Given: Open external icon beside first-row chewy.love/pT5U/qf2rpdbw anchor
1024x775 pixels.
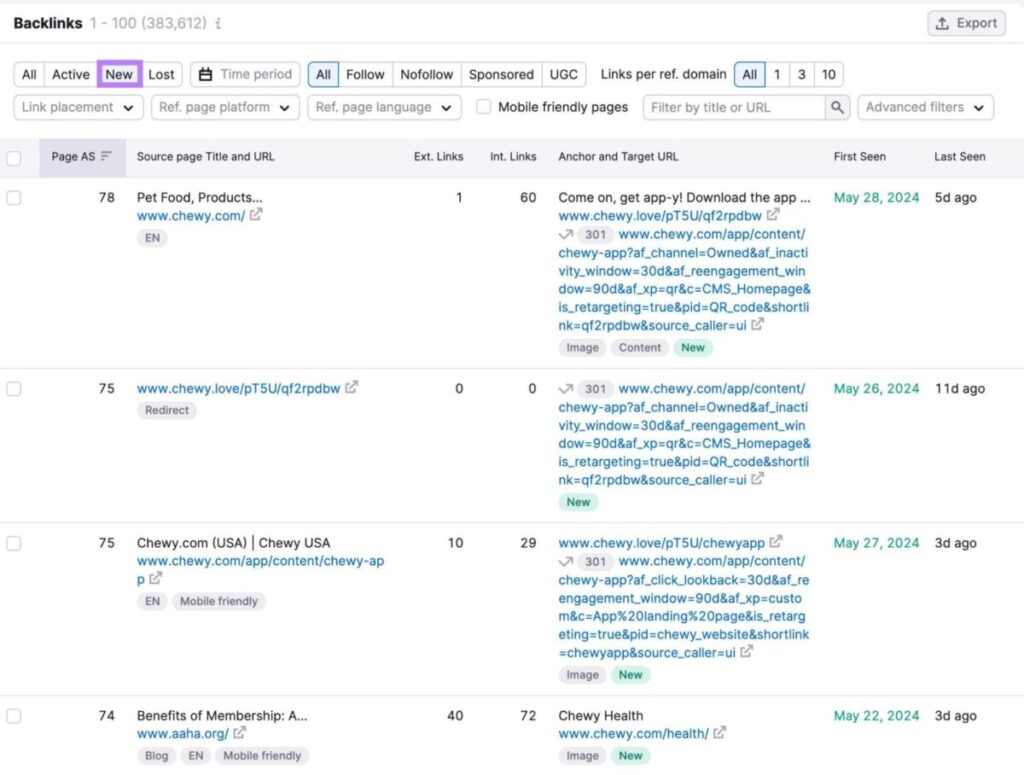Looking at the screenshot, I should click(773, 215).
